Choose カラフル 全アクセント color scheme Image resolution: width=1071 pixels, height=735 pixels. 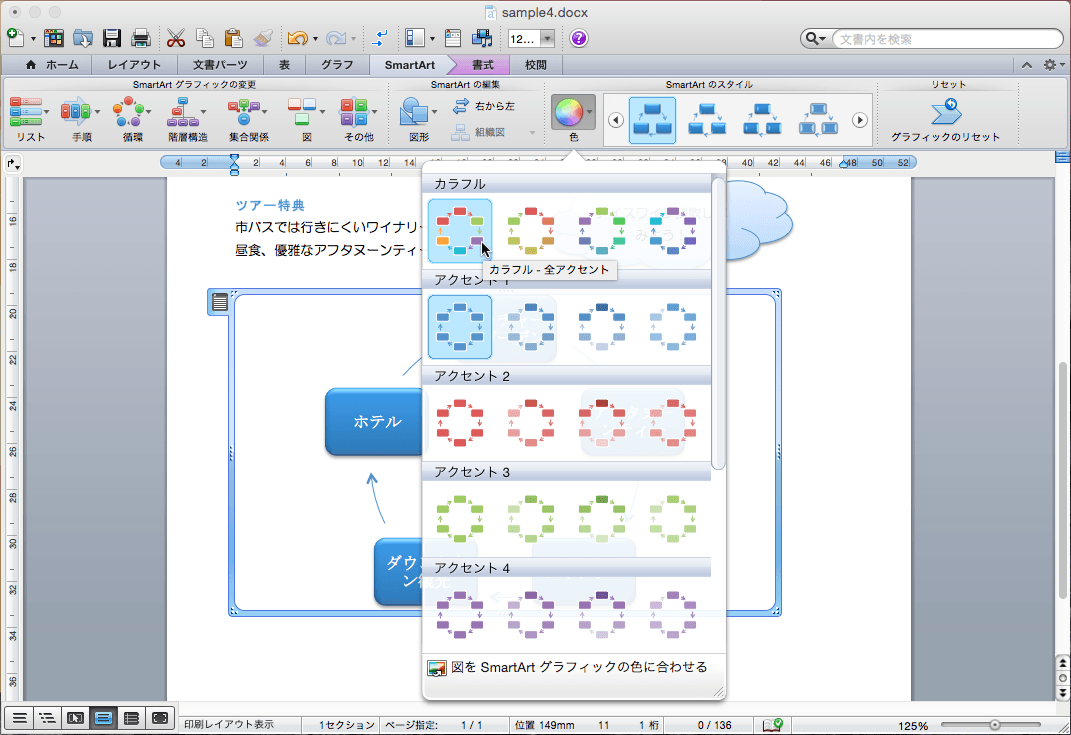[460, 231]
